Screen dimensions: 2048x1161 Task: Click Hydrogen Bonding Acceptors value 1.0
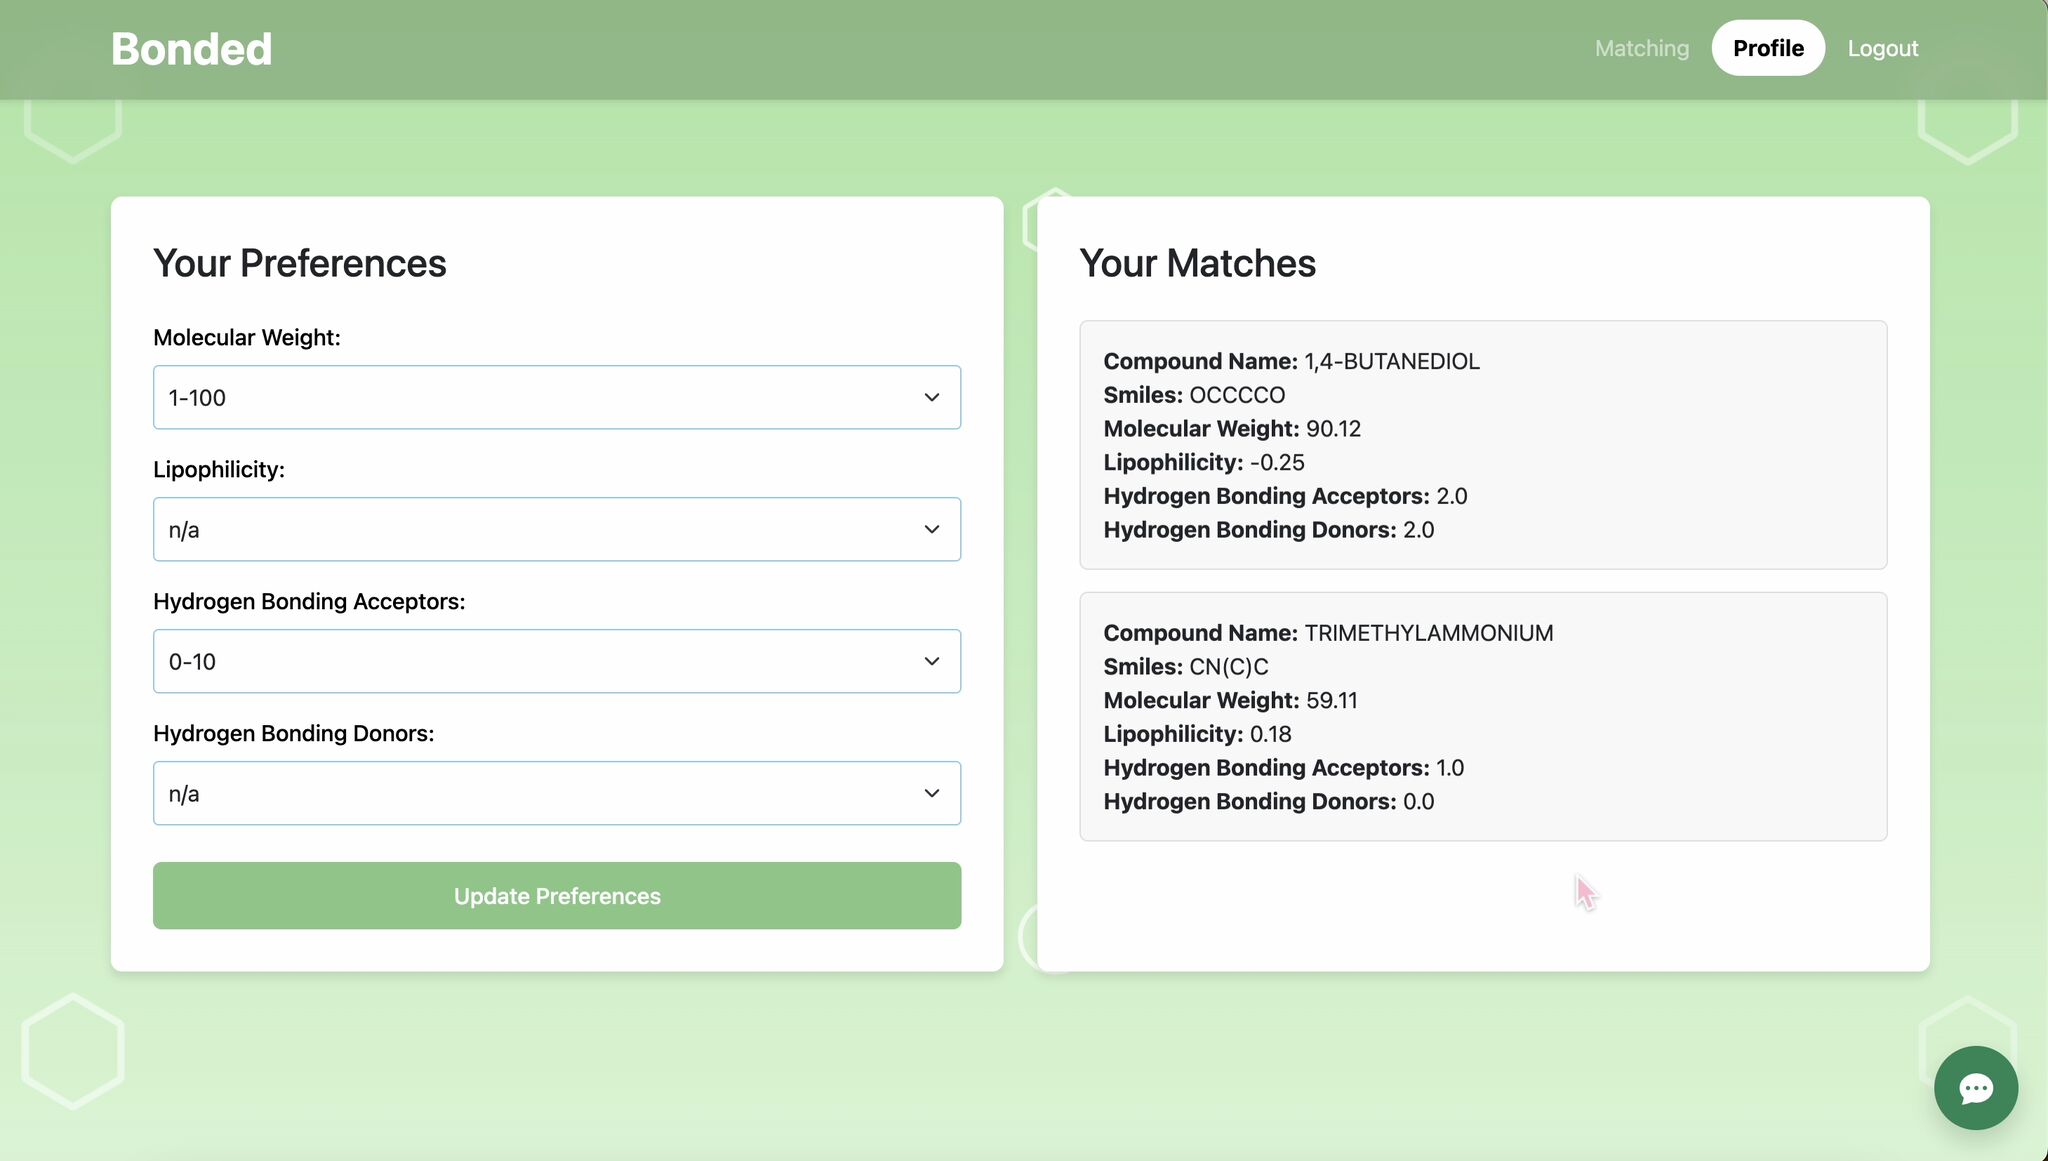point(1450,768)
